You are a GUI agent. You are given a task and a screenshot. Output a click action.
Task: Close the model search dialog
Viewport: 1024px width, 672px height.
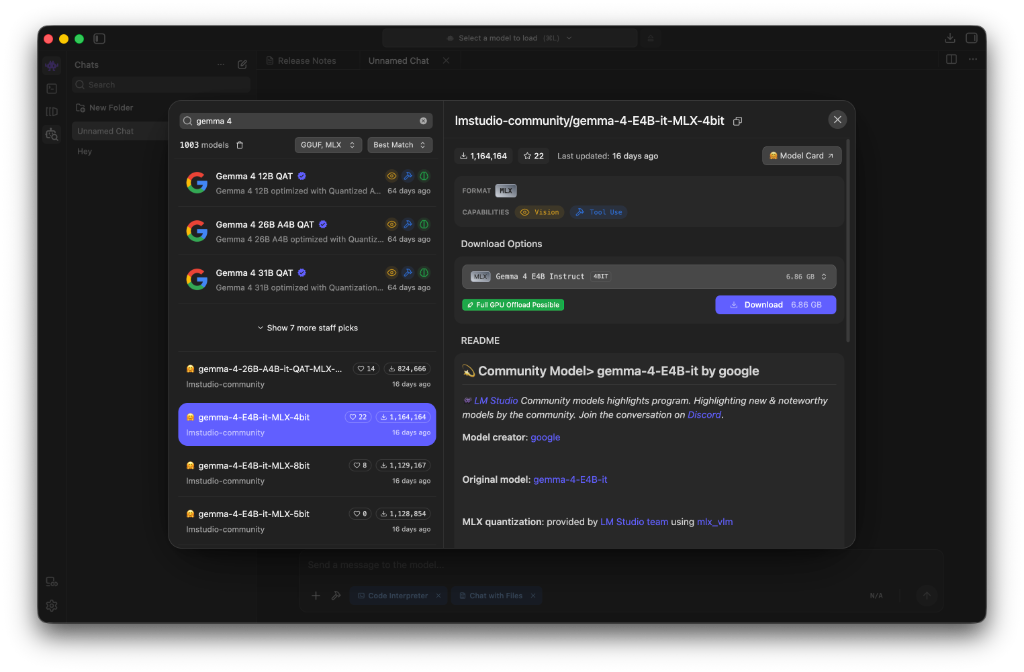tap(837, 120)
